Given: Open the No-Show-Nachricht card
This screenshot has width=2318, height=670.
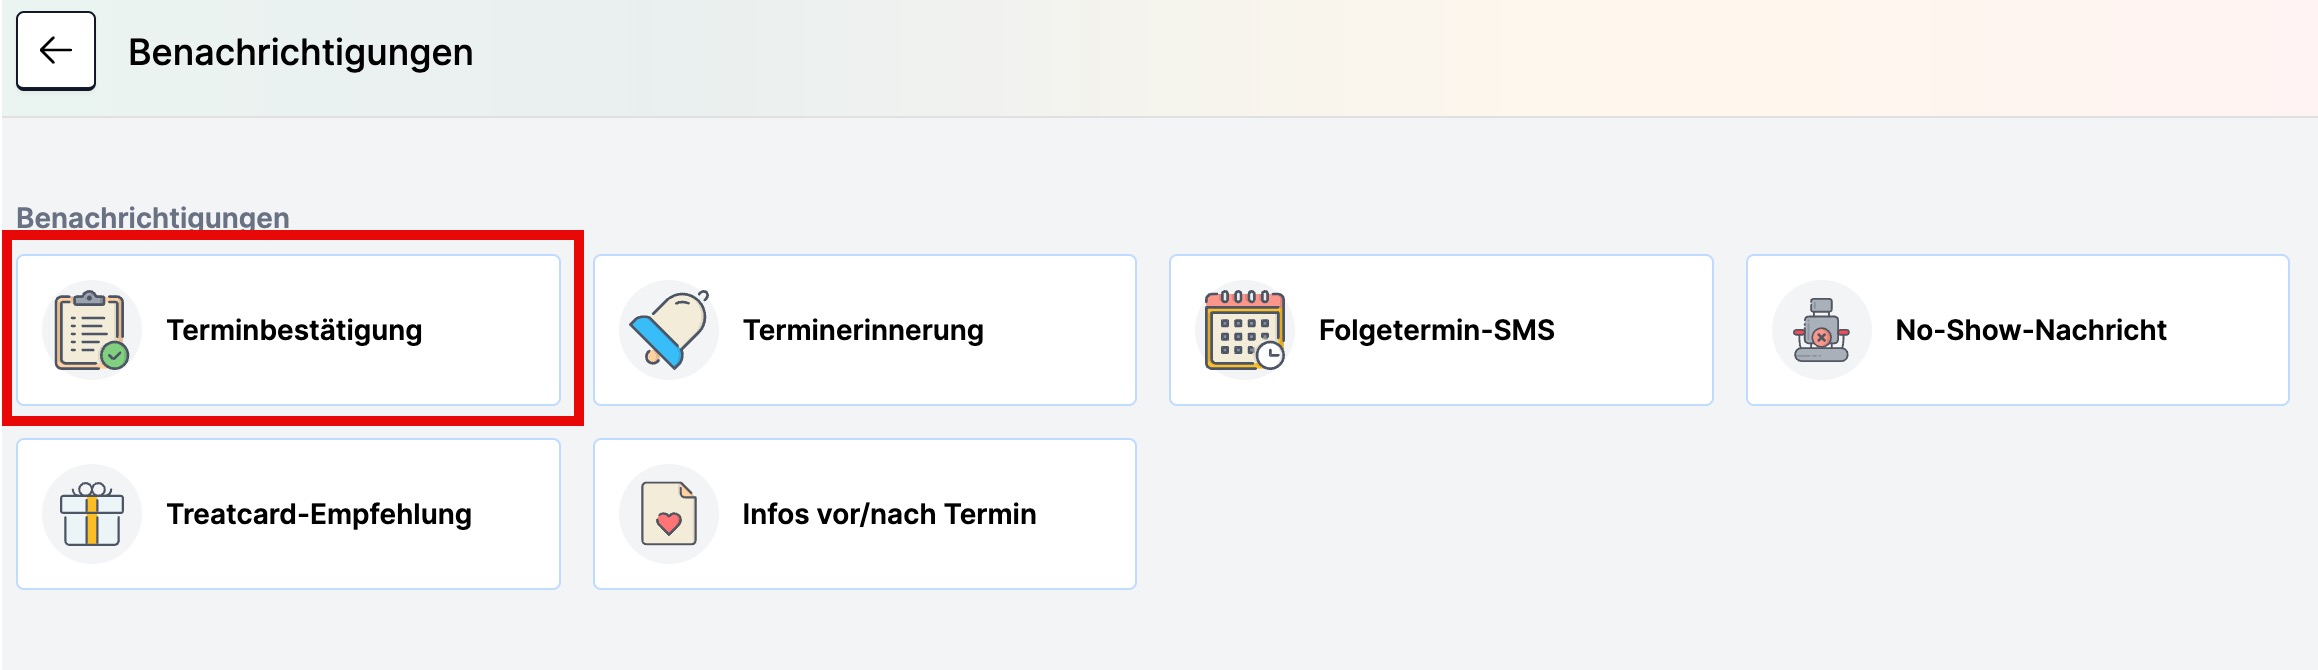Looking at the screenshot, I should pyautogui.click(x=2018, y=330).
